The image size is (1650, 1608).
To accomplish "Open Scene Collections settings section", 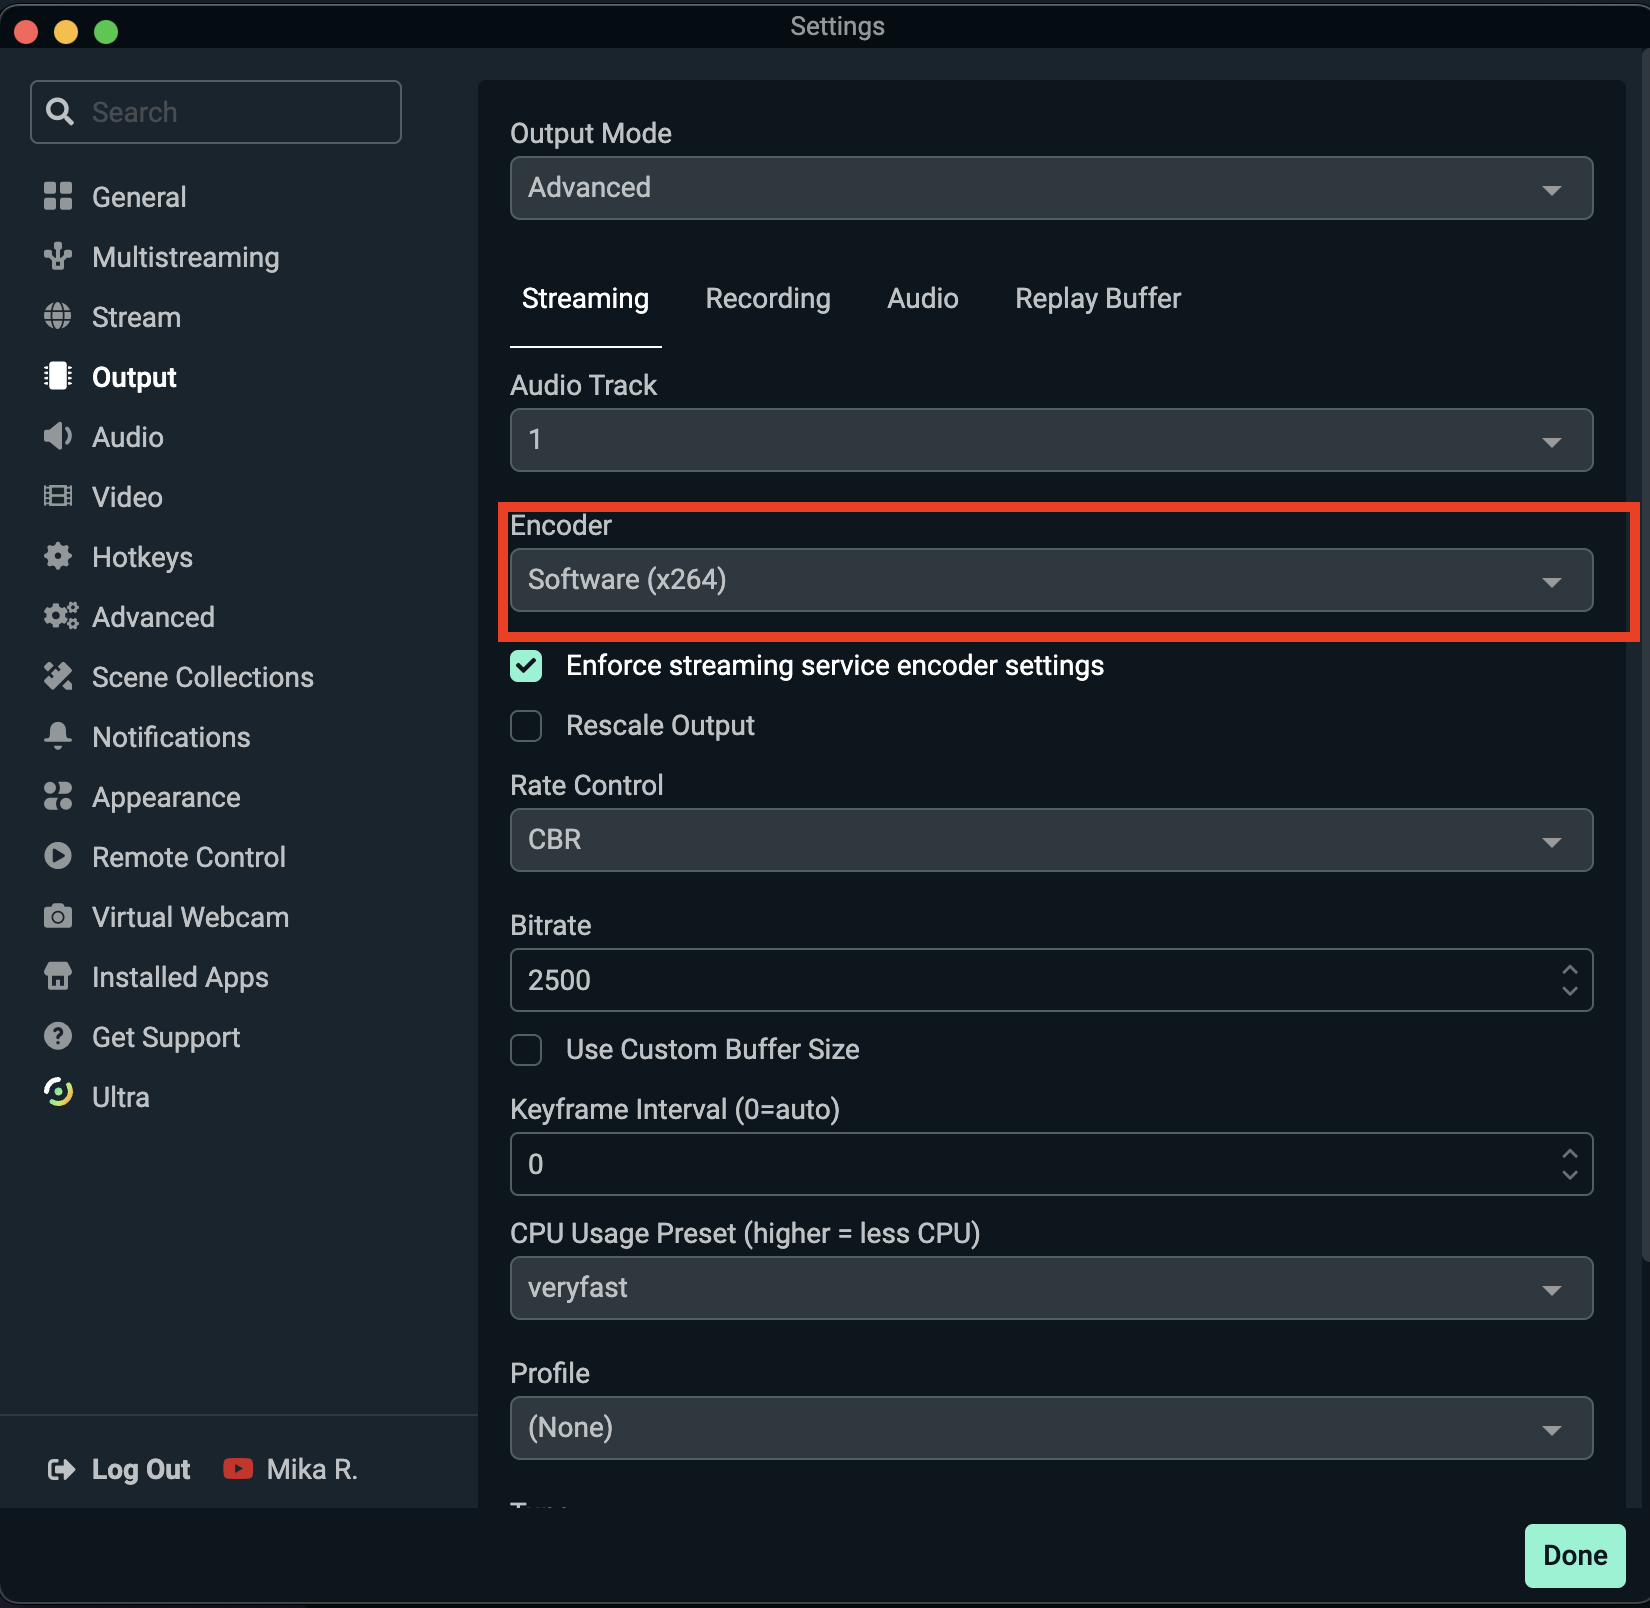I will (x=203, y=677).
